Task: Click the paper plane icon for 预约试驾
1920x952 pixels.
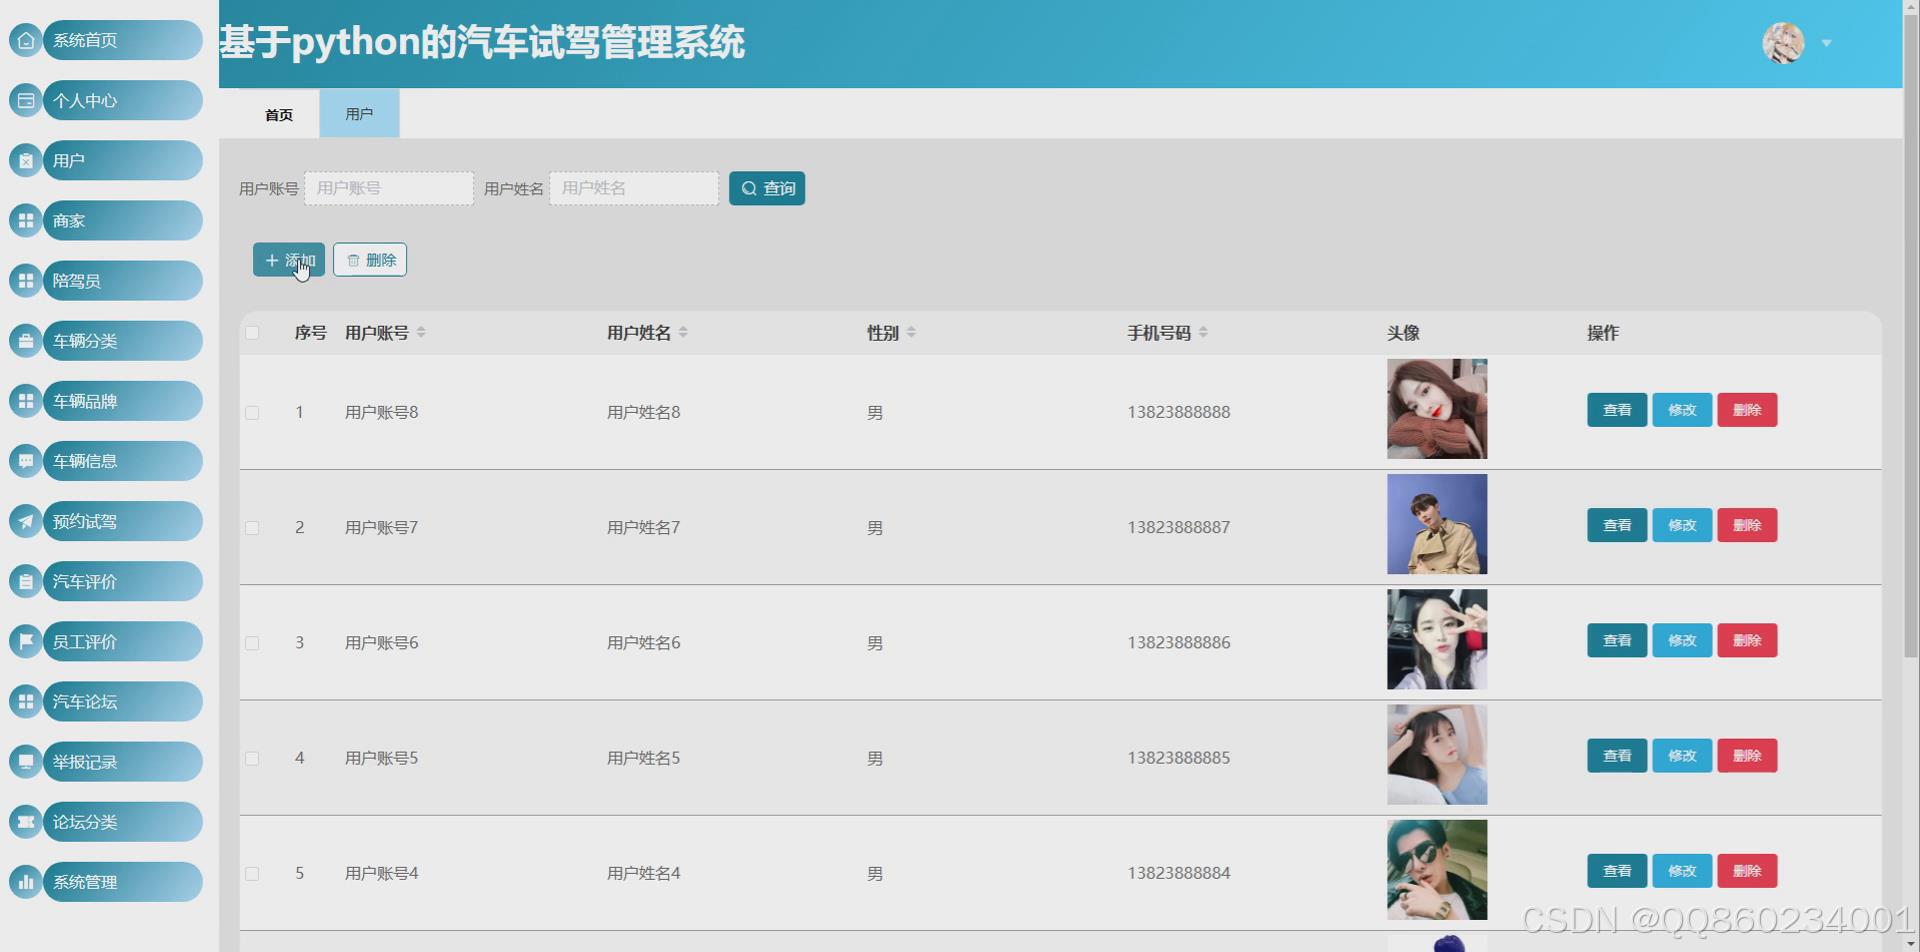Action: (26, 521)
